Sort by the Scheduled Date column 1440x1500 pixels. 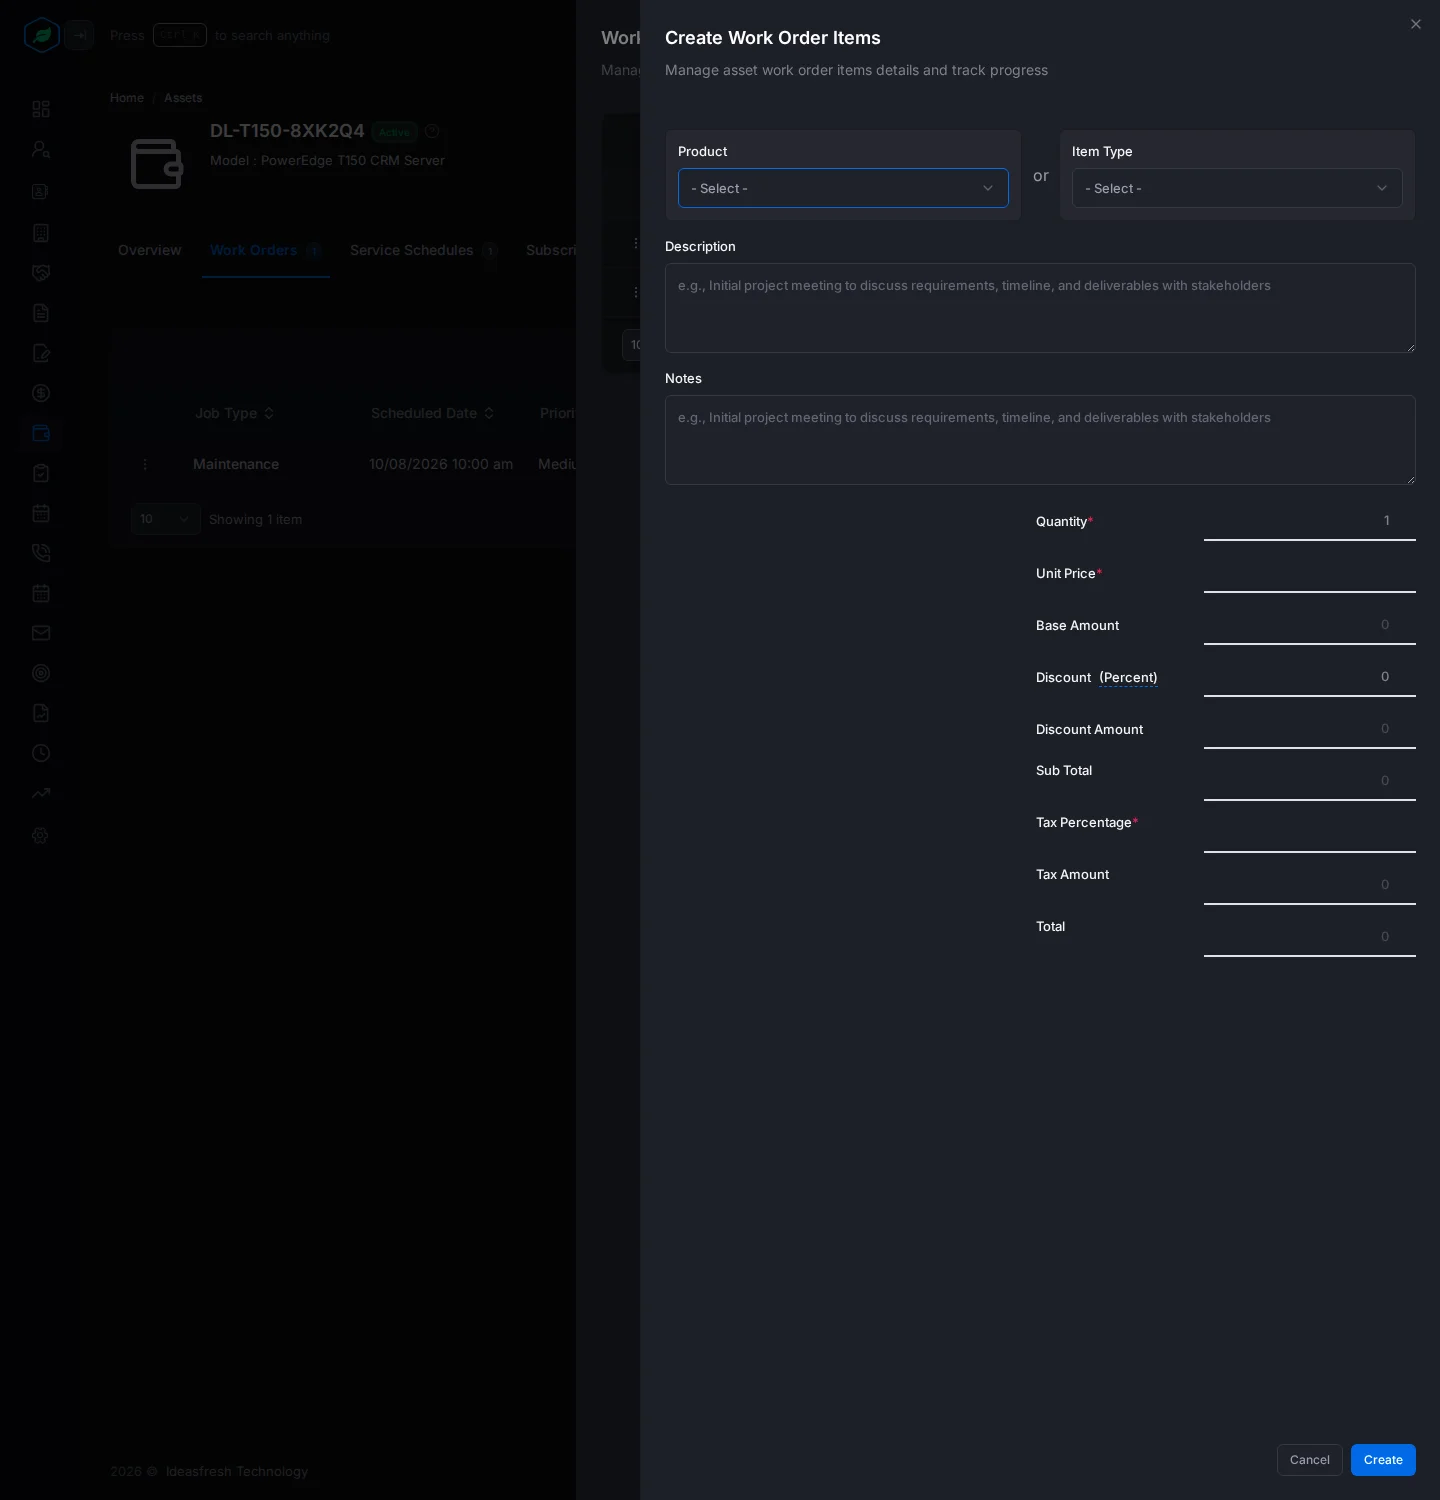pos(433,413)
